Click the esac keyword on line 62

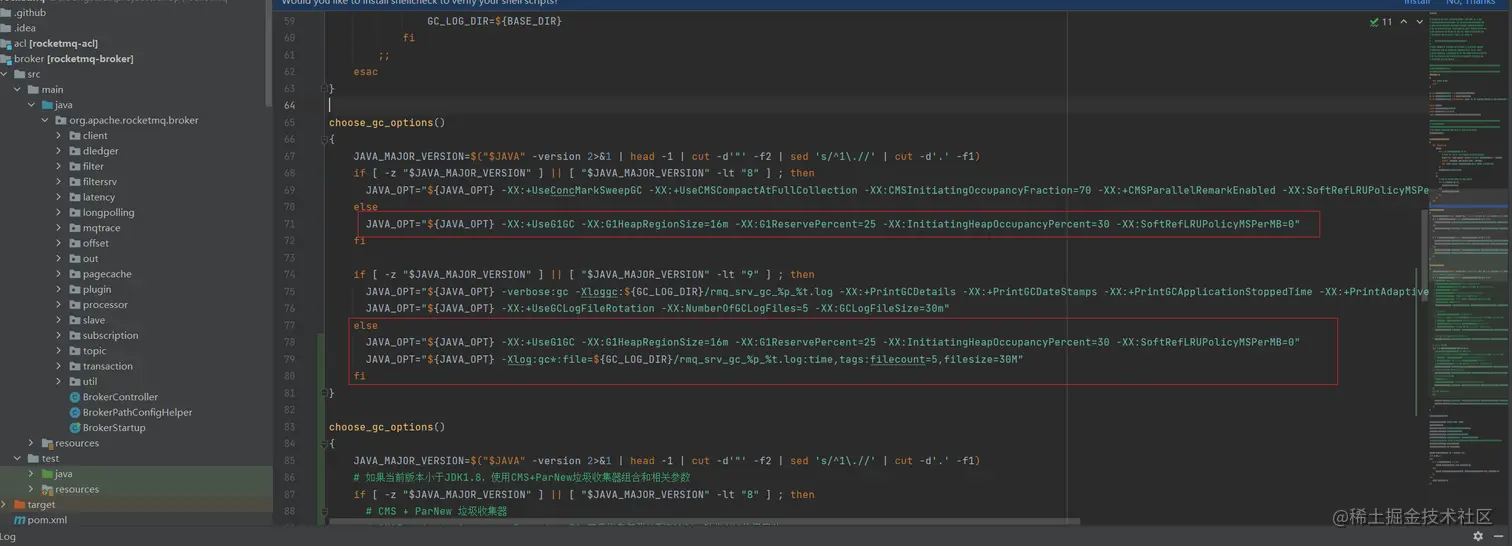click(366, 72)
